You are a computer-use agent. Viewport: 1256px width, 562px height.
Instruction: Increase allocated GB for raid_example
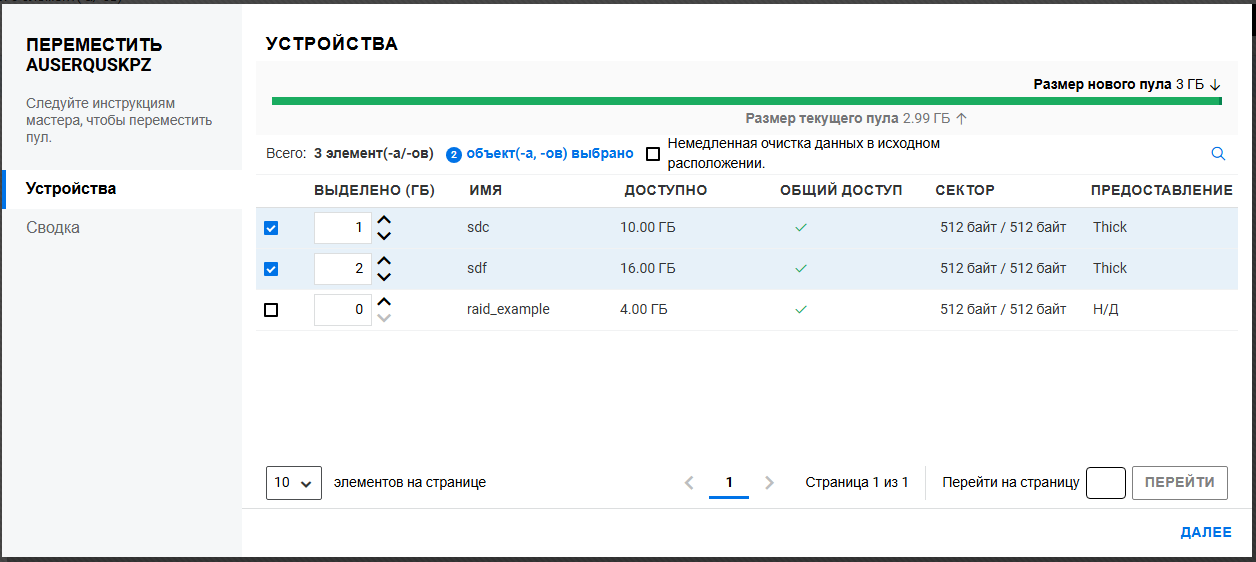pyautogui.click(x=384, y=302)
